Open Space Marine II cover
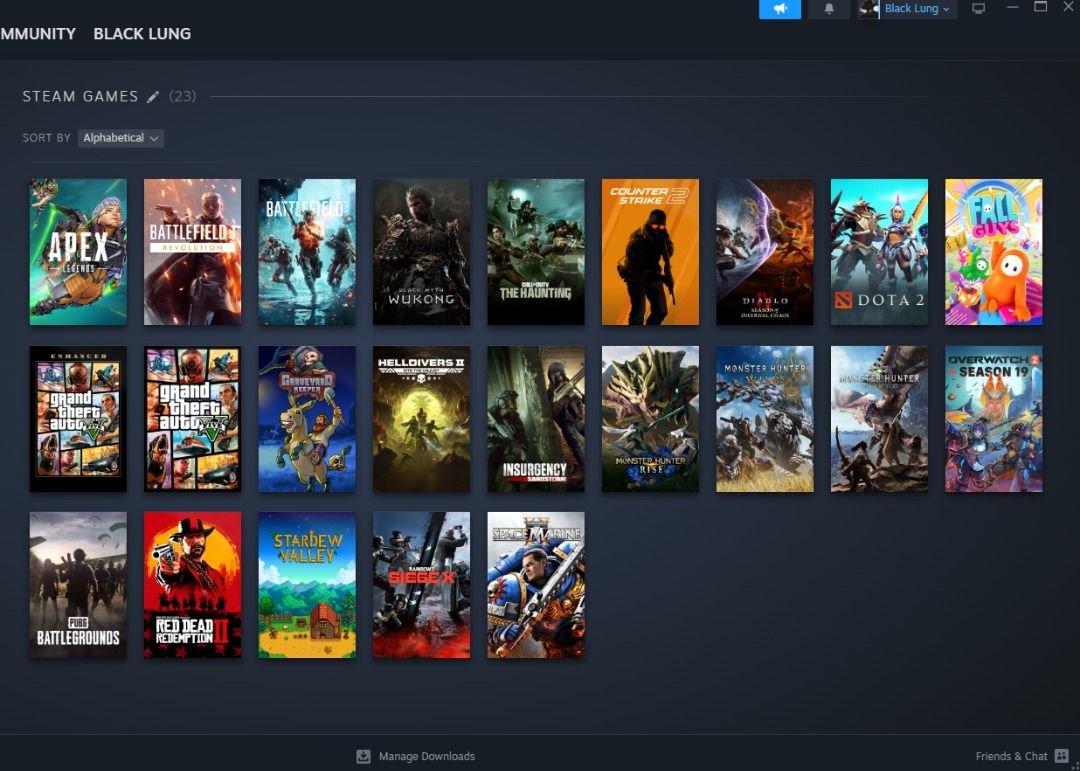 (536, 585)
